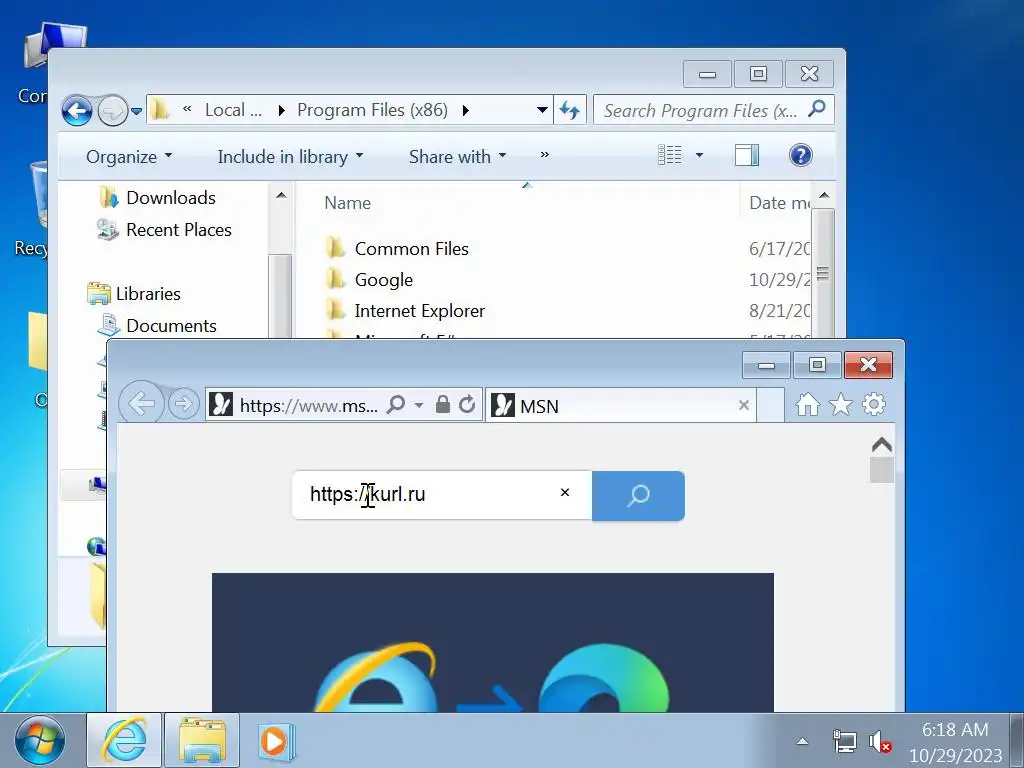
Task: Select the Internet Explorer folder
Action: click(x=419, y=312)
